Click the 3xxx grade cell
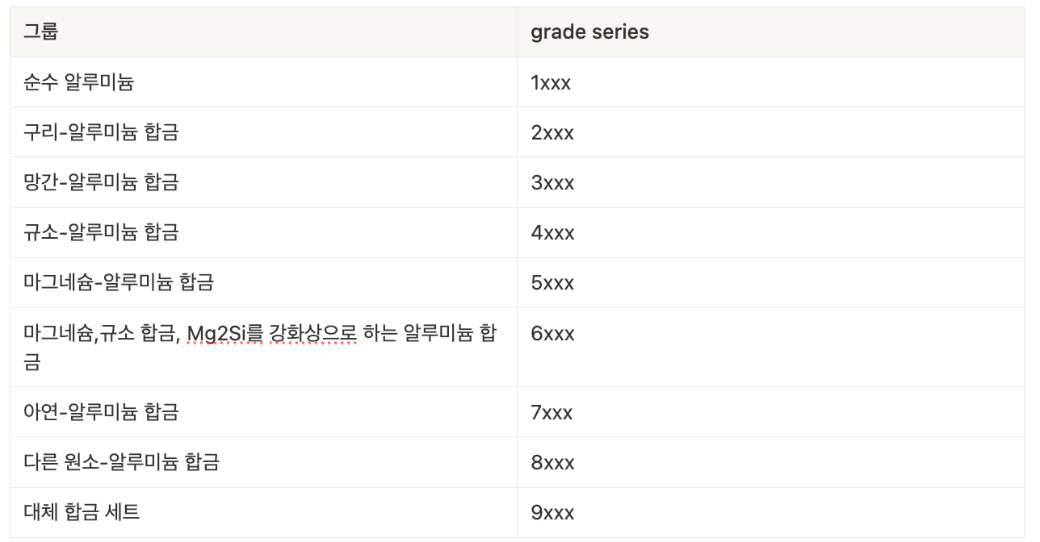This screenshot has height=542, width=1040. (771, 182)
